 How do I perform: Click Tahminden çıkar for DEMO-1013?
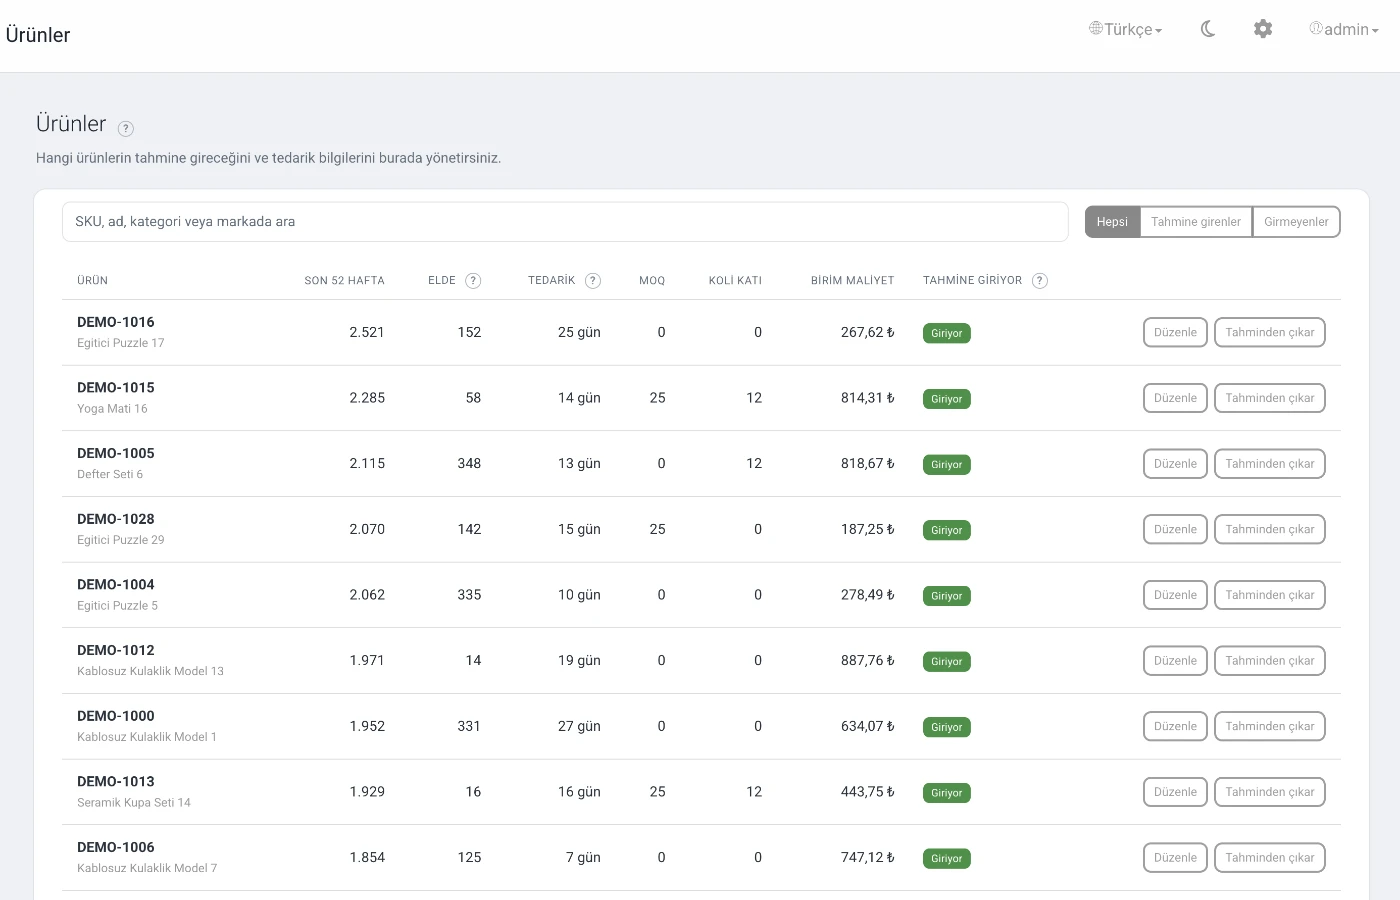pos(1270,792)
